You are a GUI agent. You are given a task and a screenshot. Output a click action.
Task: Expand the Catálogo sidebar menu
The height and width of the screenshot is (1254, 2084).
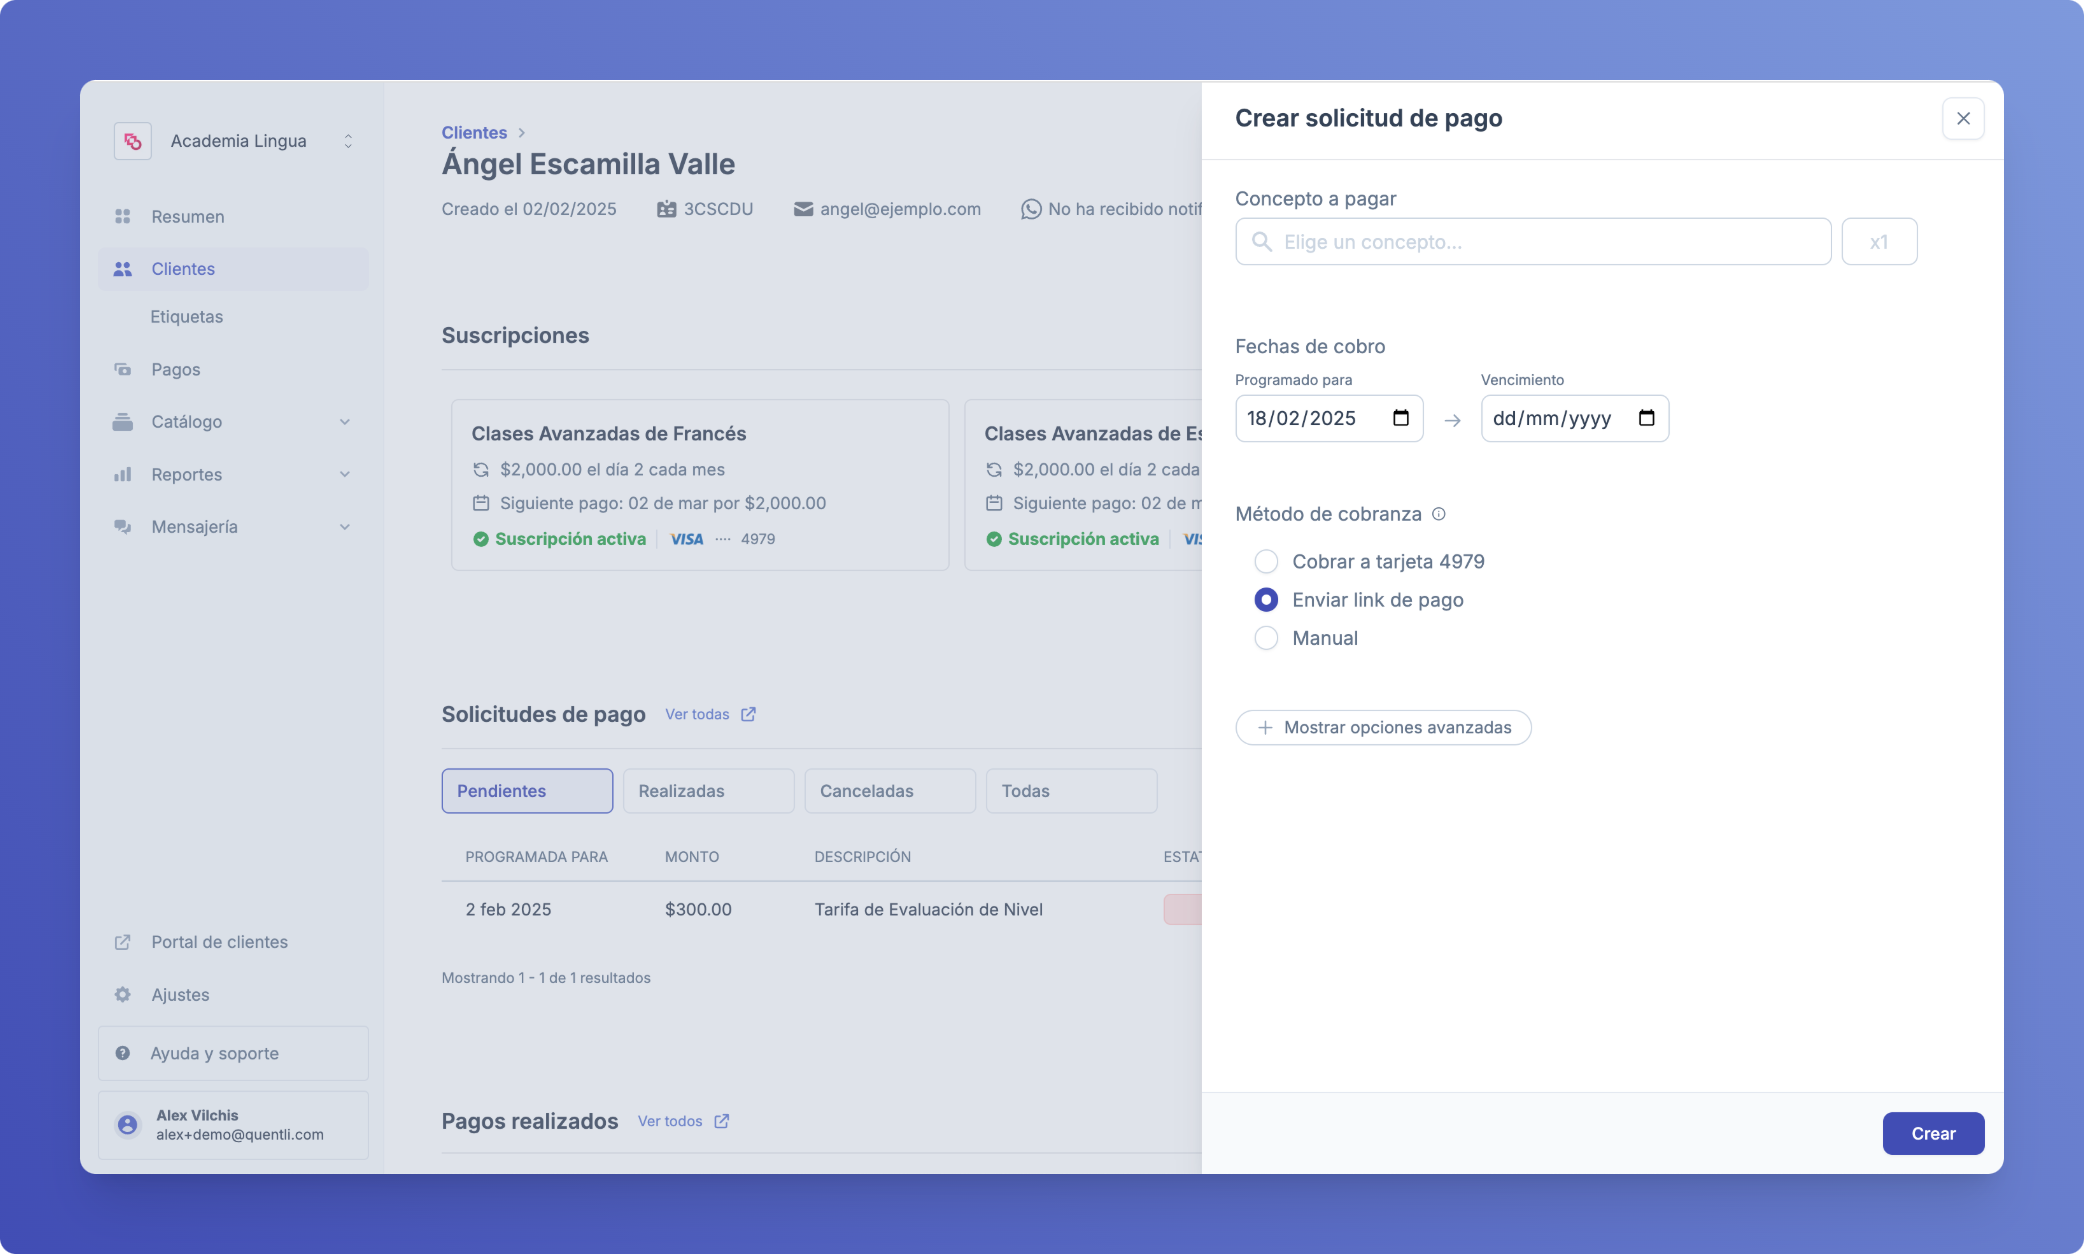[345, 422]
